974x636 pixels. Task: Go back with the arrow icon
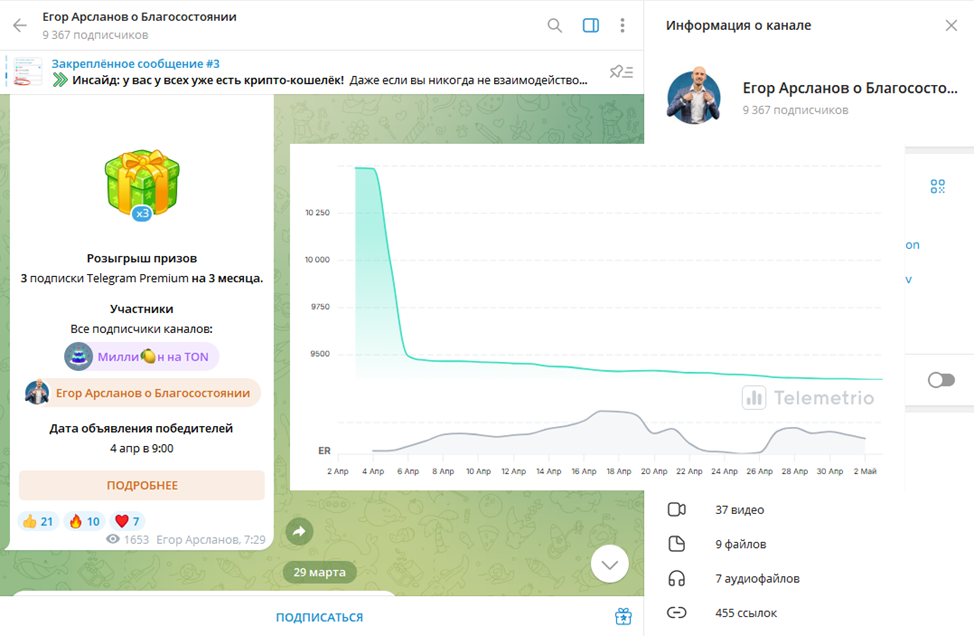(20, 25)
